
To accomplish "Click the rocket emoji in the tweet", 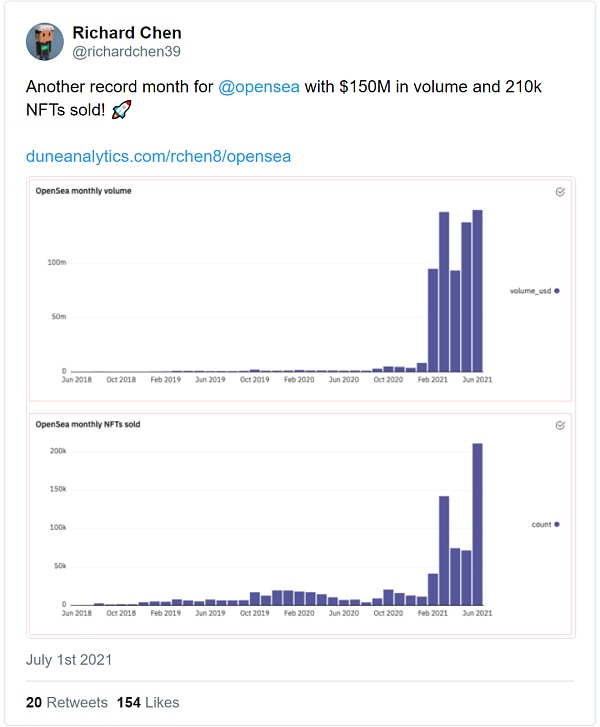I will (121, 112).
